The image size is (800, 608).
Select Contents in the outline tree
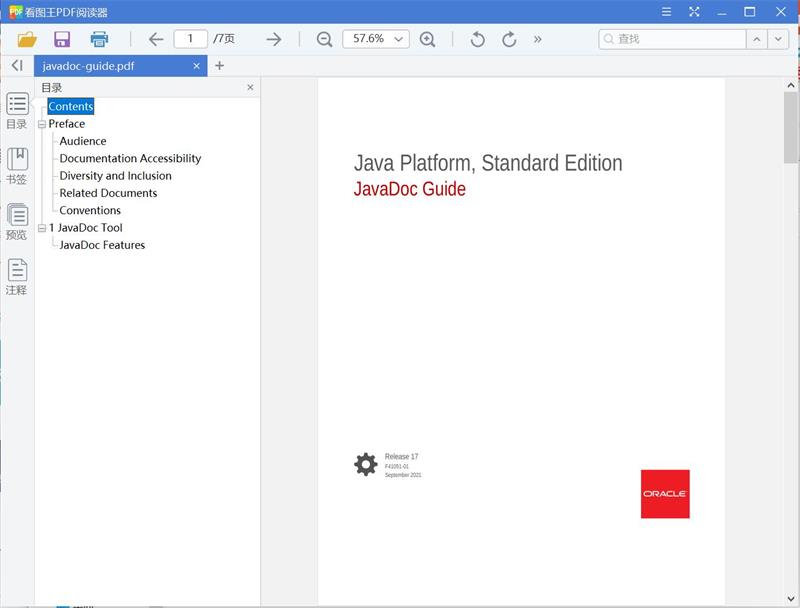tap(70, 106)
